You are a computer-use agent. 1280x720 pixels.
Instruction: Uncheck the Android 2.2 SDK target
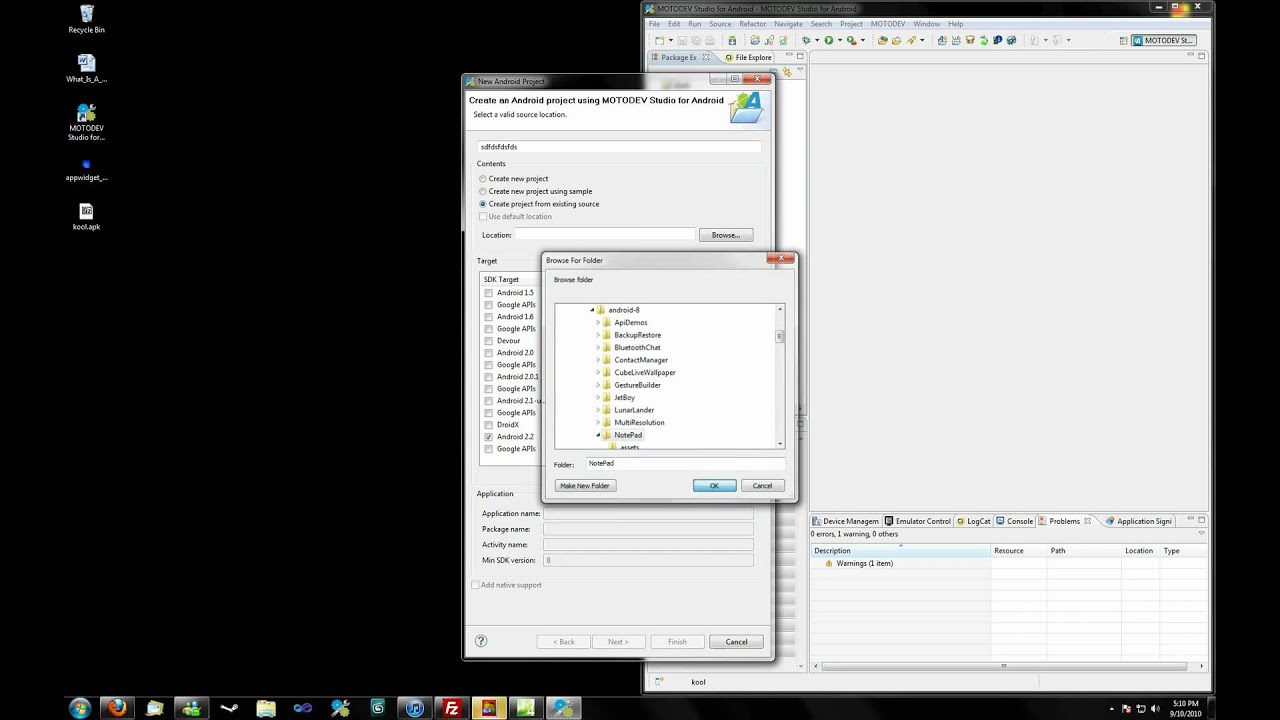(488, 437)
